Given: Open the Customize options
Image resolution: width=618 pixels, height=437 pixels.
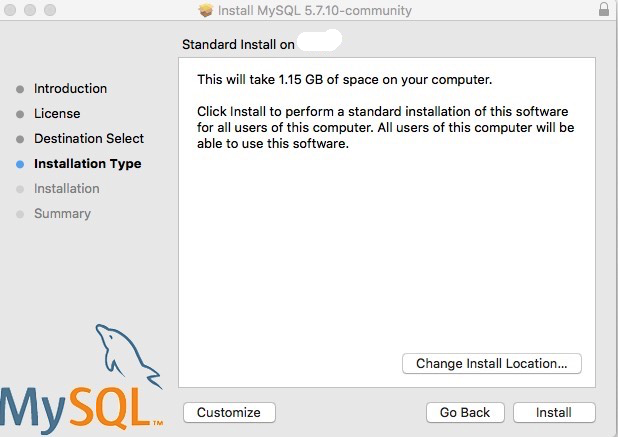Looking at the screenshot, I should [x=229, y=412].
